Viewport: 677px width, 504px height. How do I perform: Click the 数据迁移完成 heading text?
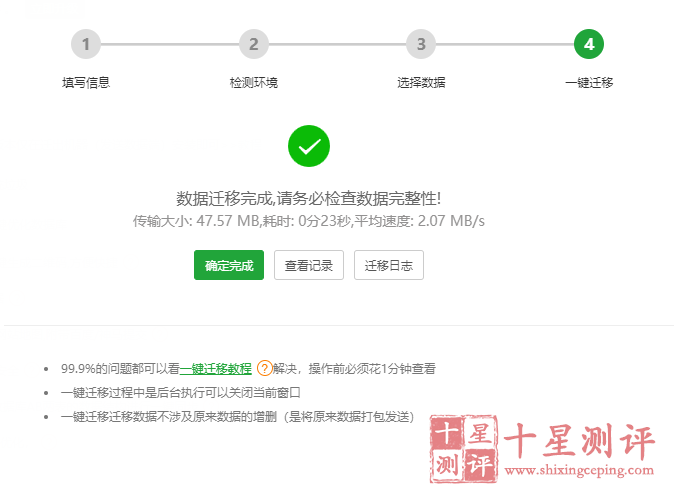click(x=309, y=197)
